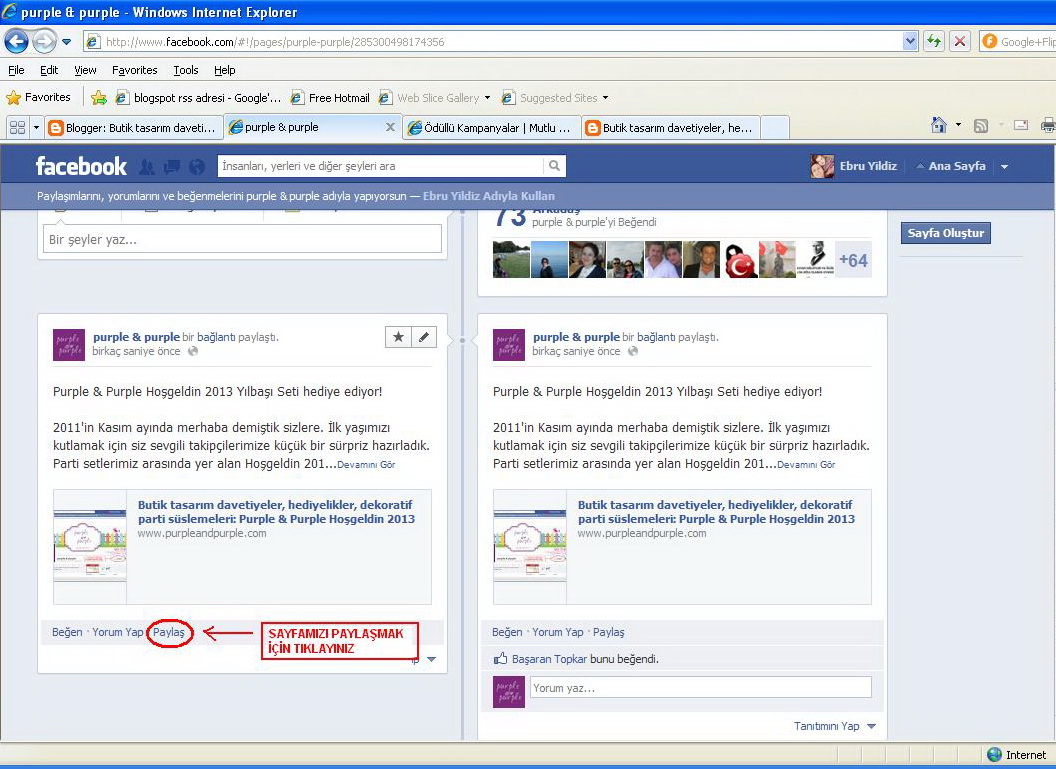Image resolution: width=1056 pixels, height=769 pixels.
Task: Click the Facebook logo
Action: coord(81,166)
